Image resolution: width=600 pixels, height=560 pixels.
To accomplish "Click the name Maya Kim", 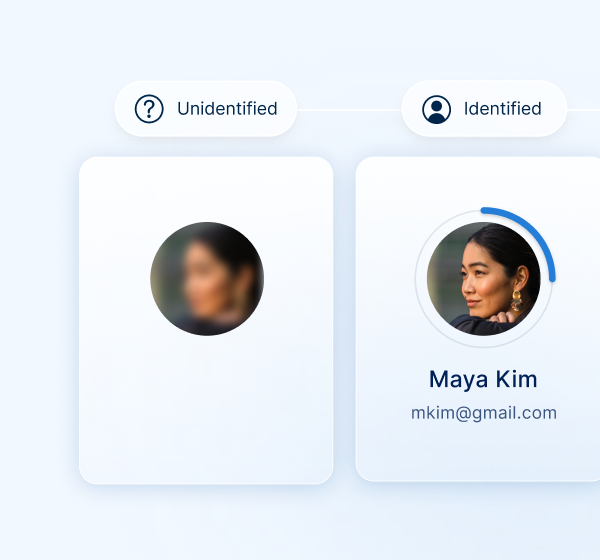I will (x=483, y=380).
